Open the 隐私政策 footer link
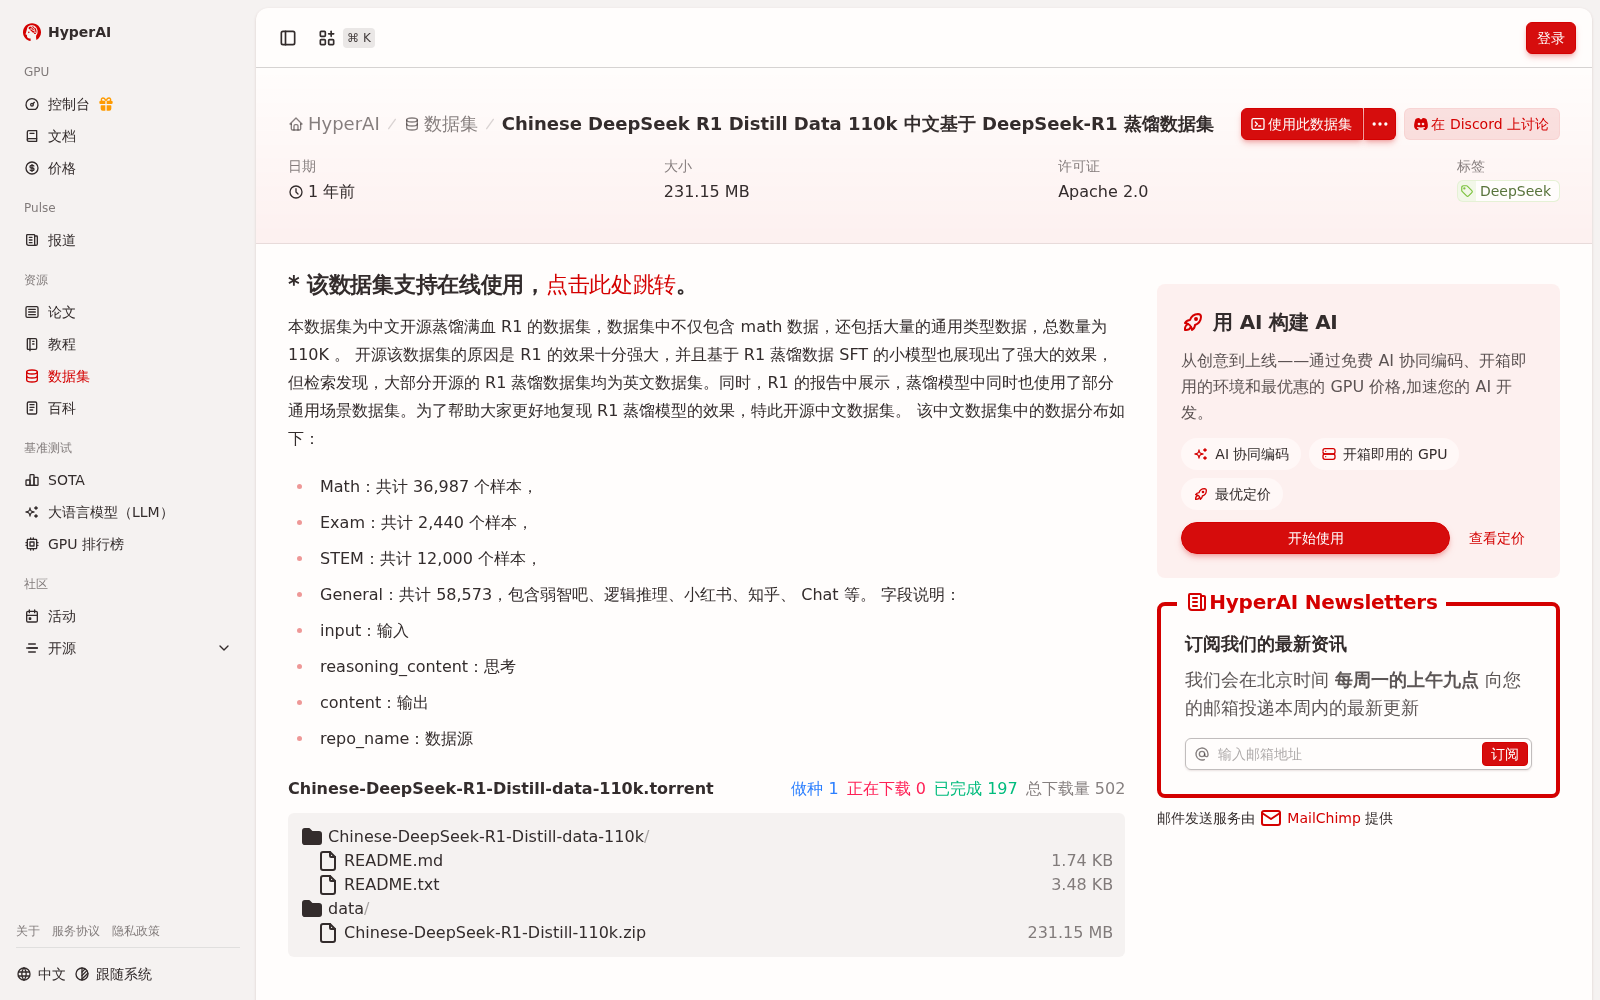Screen dimensions: 1600x1000 136,931
